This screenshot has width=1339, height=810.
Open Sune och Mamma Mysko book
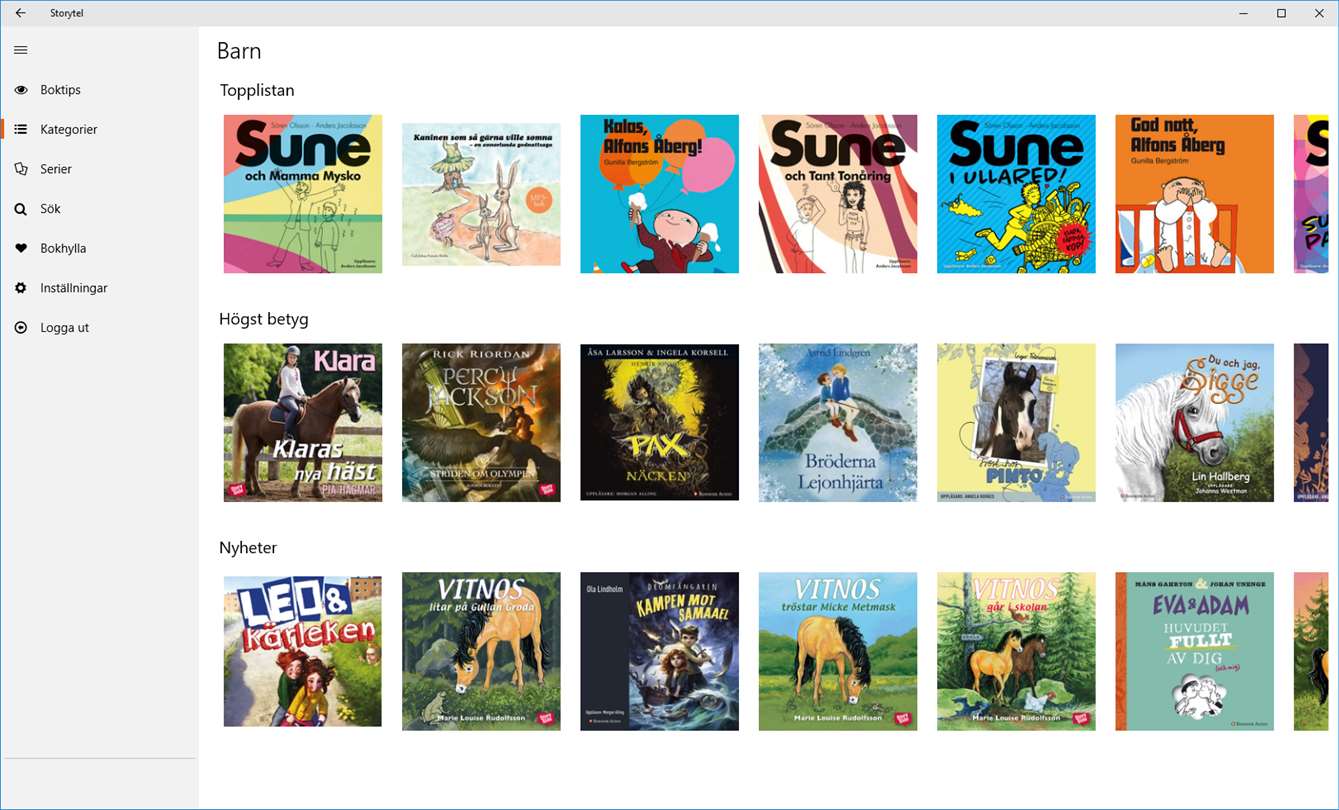point(303,194)
